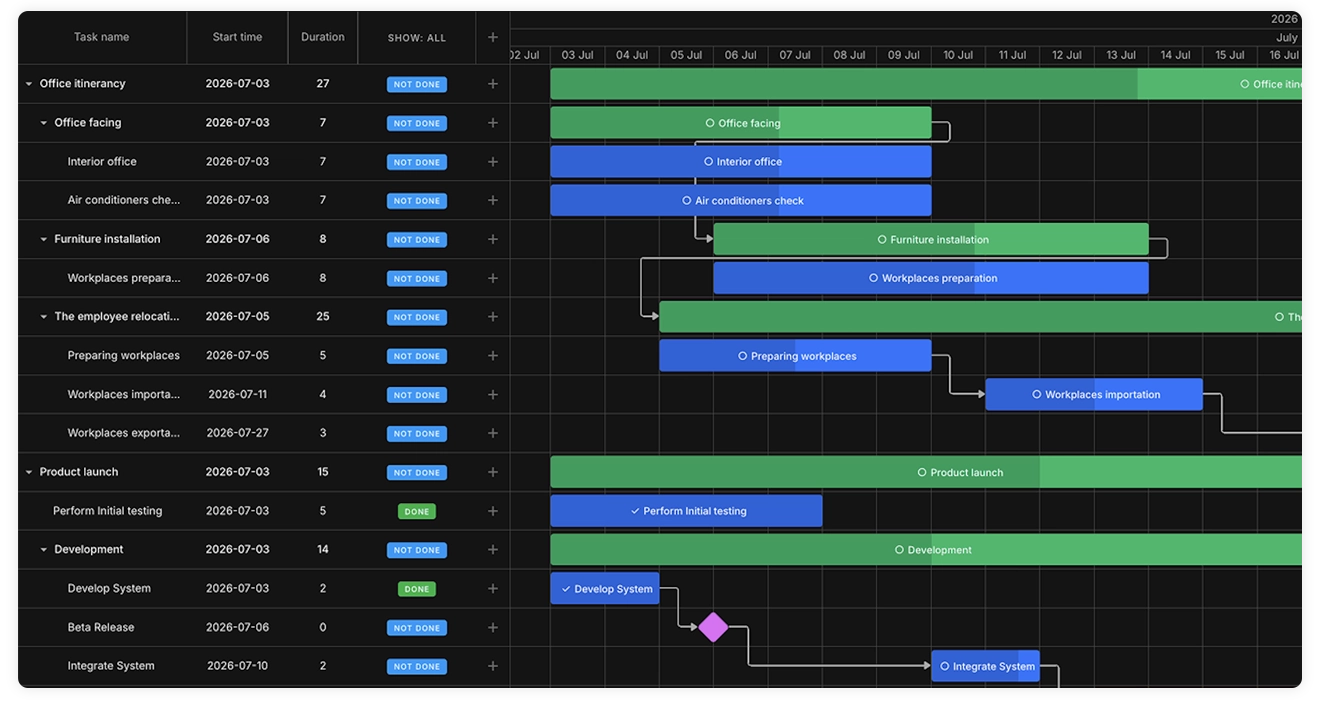Image resolution: width=1320 pixels, height=714 pixels.
Task: Toggle NOT DONE badge for Interior office
Action: tap(417, 162)
